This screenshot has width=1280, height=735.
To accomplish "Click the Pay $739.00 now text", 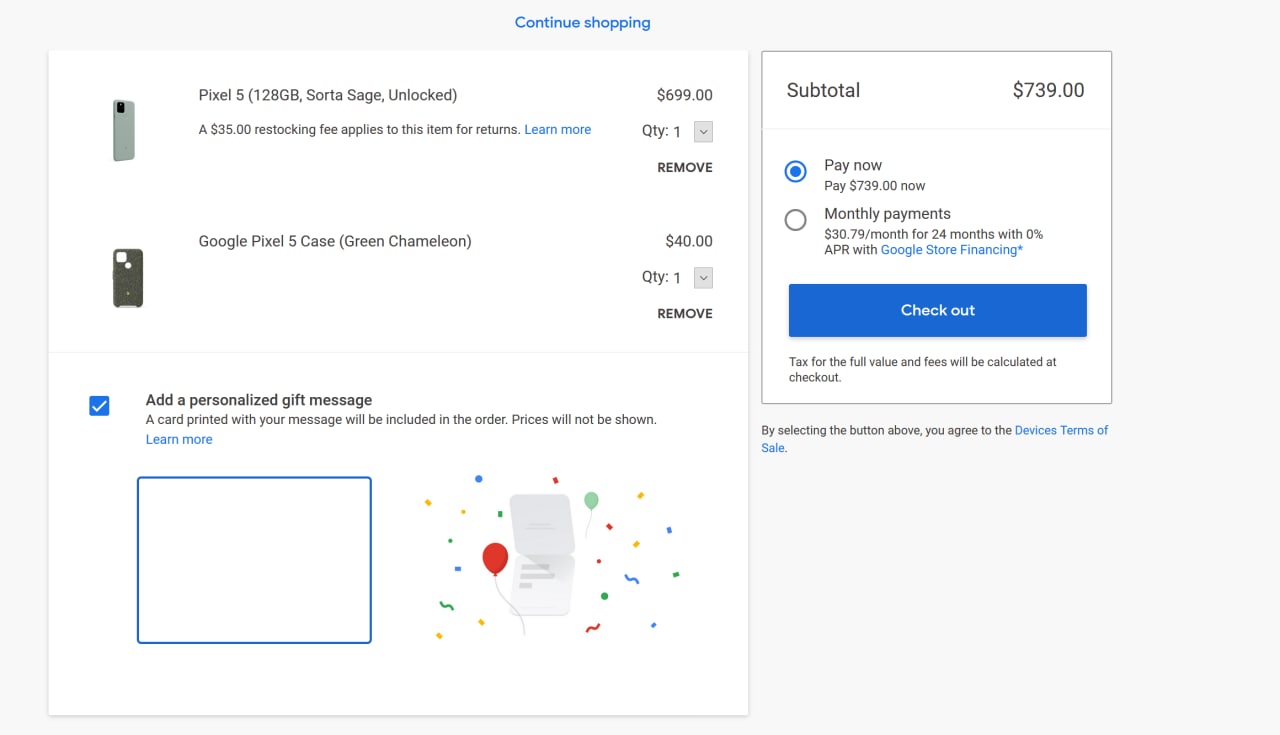I will tap(875, 186).
